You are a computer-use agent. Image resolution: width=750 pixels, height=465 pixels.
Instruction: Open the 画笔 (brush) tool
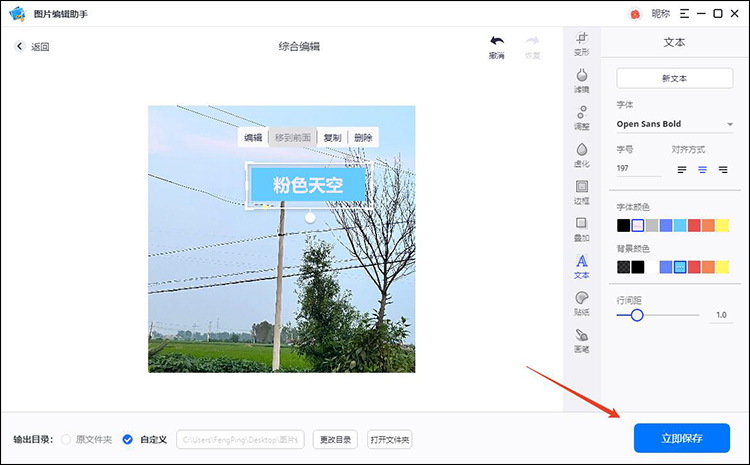[x=582, y=340]
